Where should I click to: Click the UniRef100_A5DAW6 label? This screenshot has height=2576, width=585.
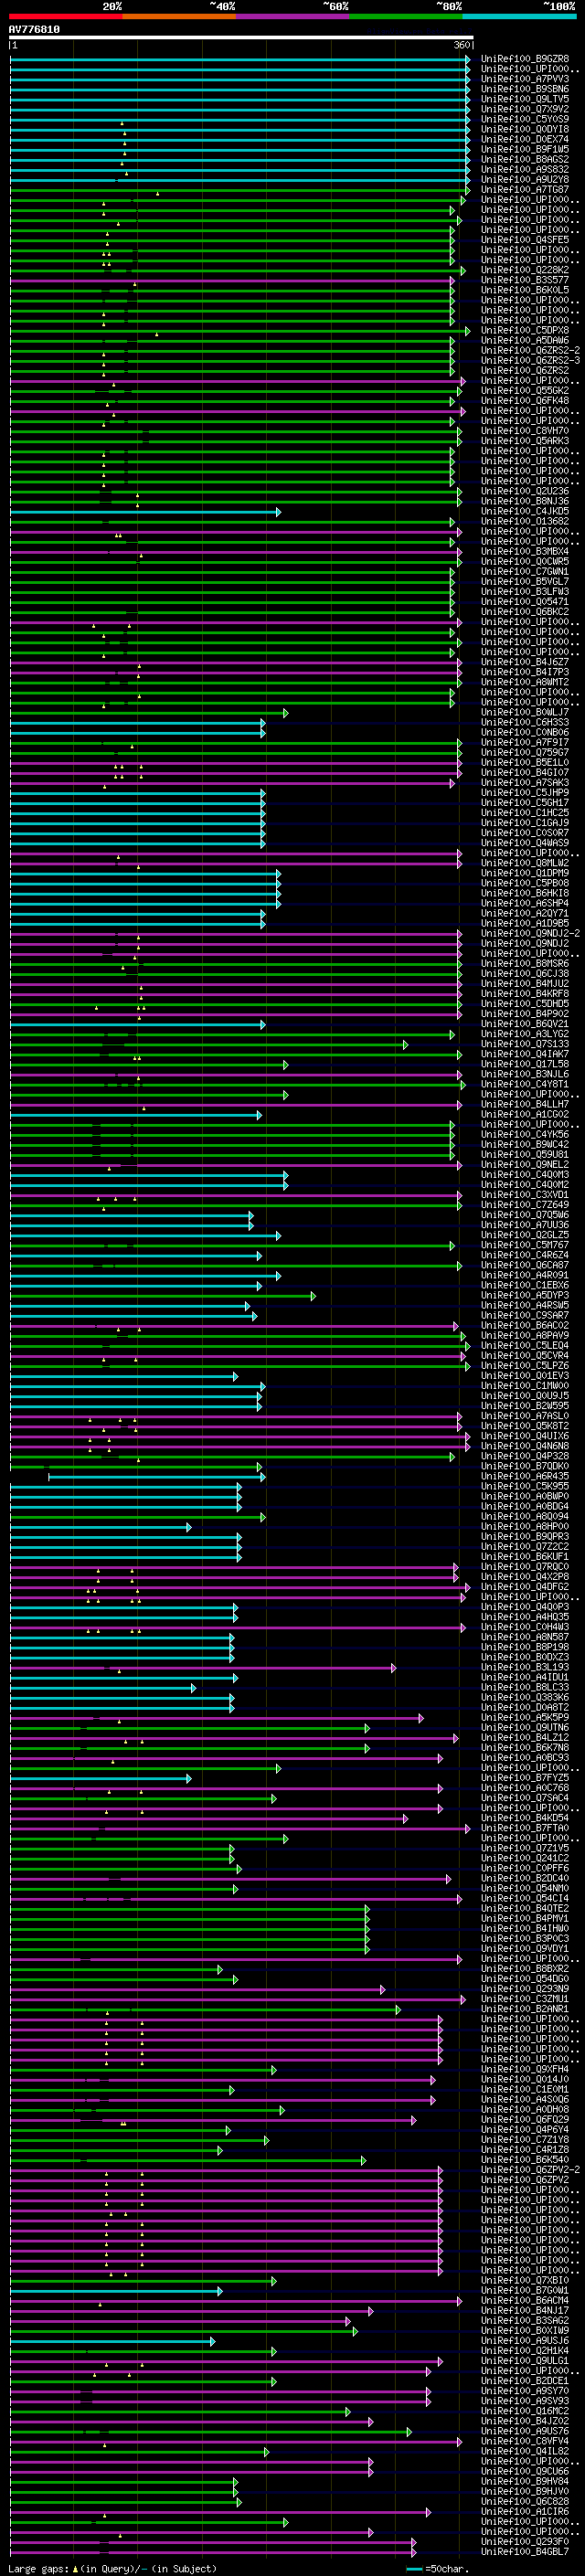(525, 340)
